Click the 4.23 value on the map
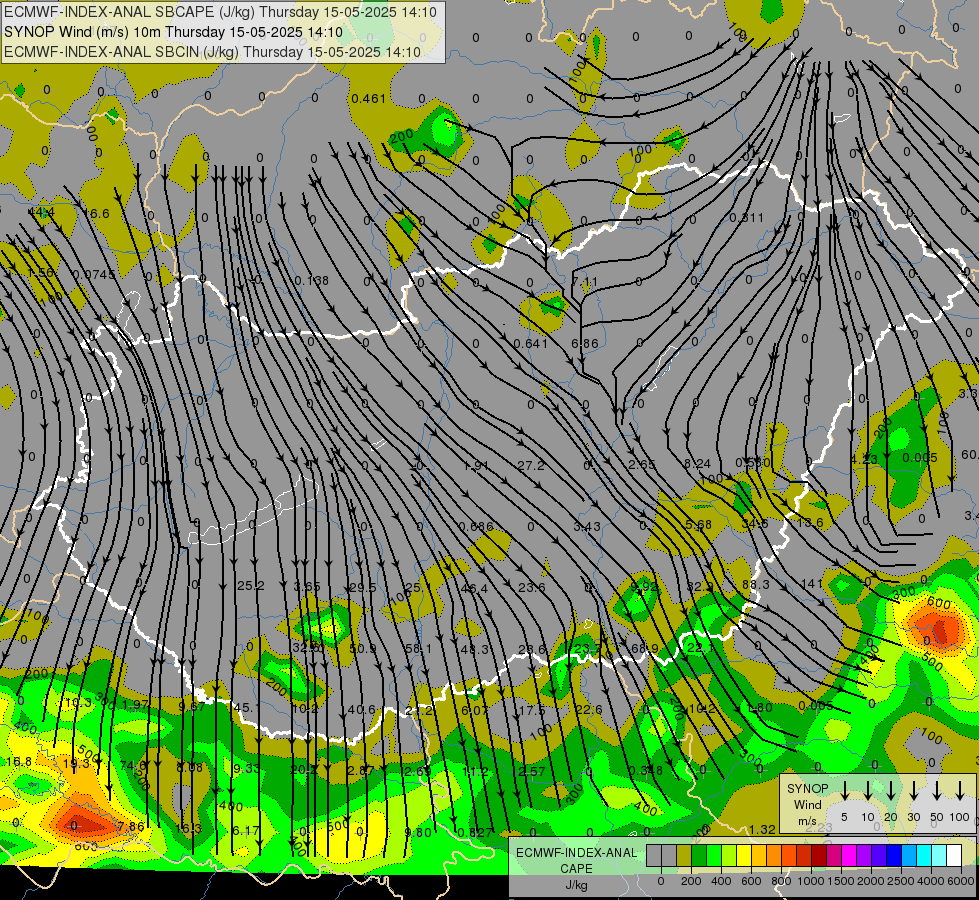 [864, 460]
